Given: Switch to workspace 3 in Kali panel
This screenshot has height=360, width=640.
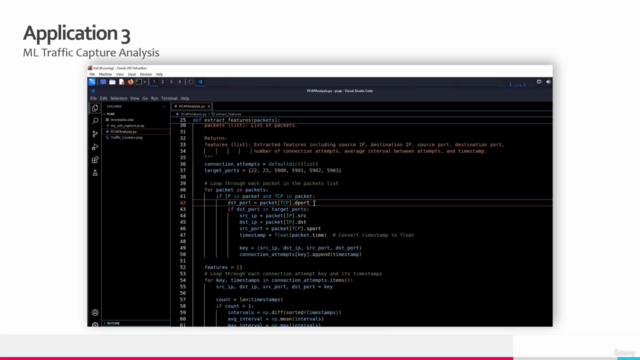Looking at the screenshot, I should 171,82.
